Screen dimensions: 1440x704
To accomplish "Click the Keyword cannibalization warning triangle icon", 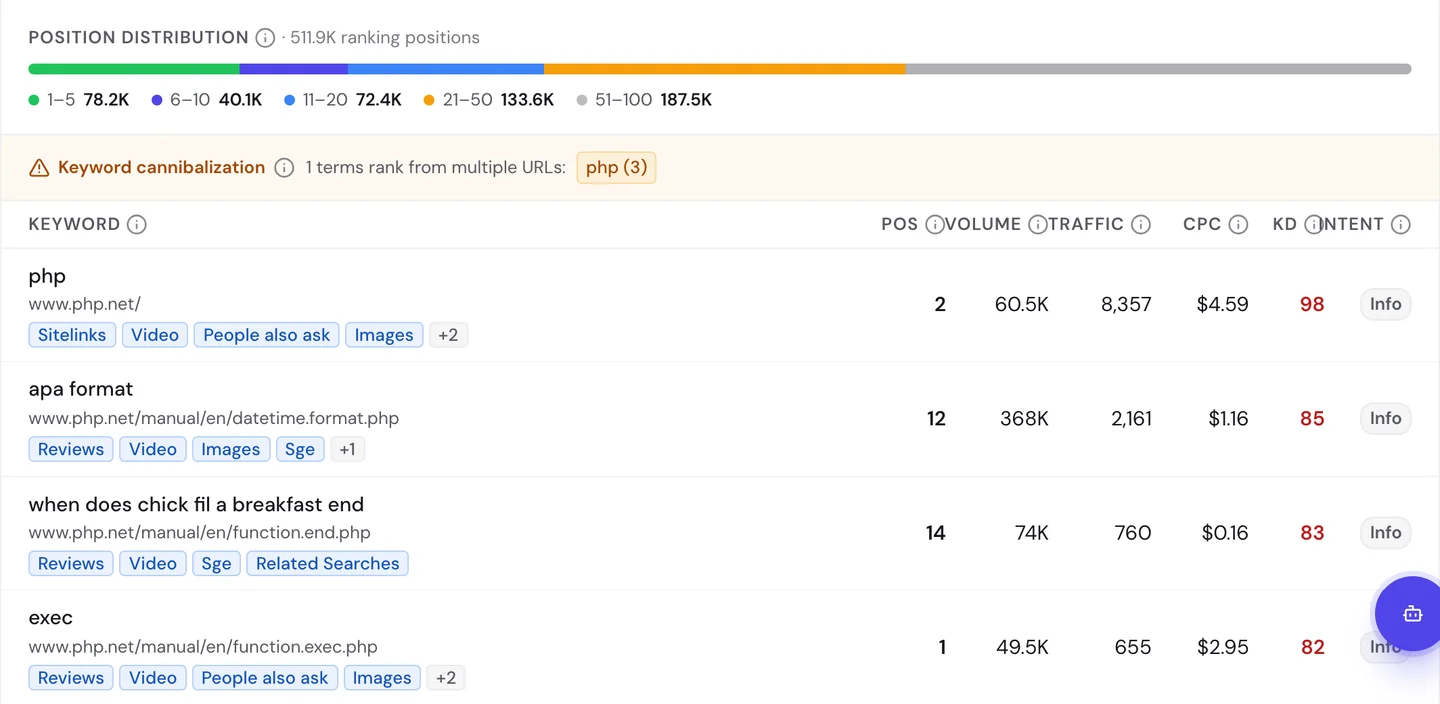I will click(39, 168).
